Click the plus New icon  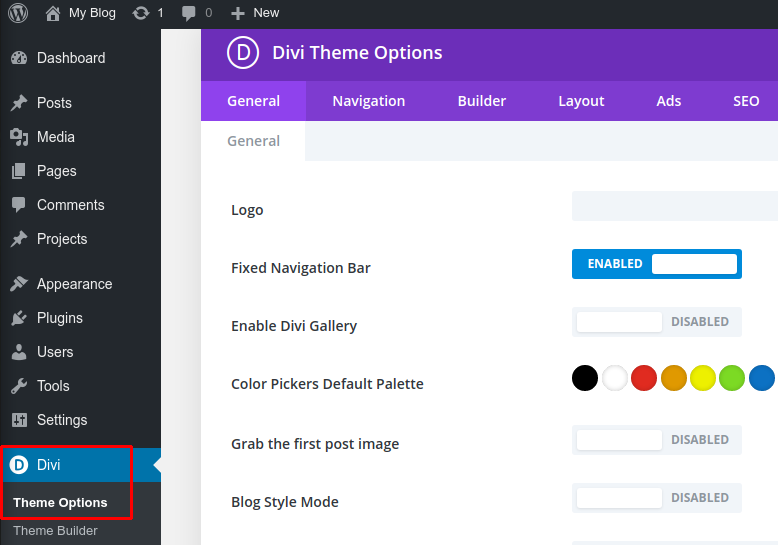coord(238,13)
